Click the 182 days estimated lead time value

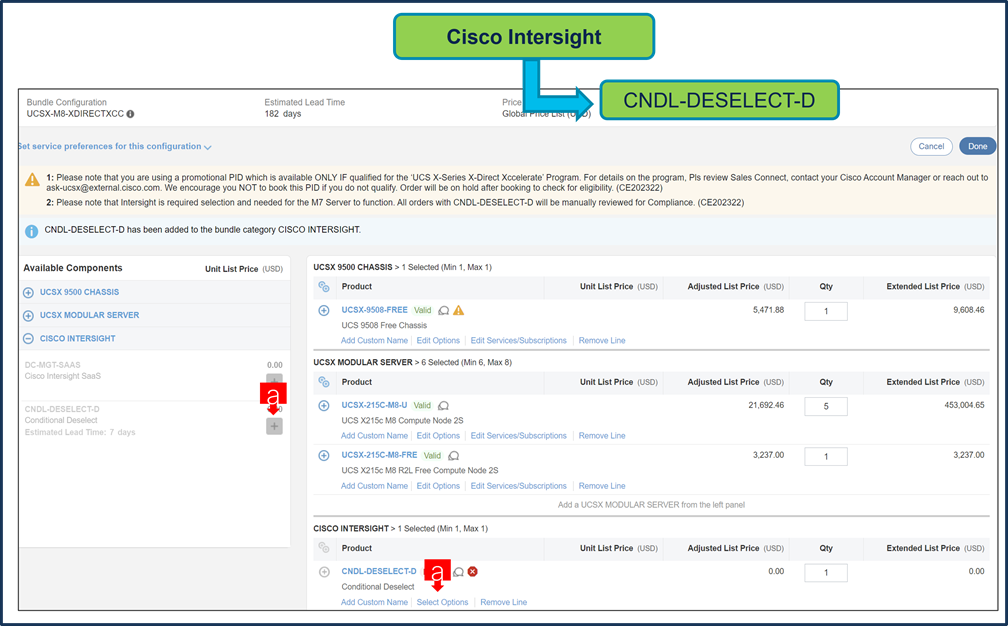283,114
